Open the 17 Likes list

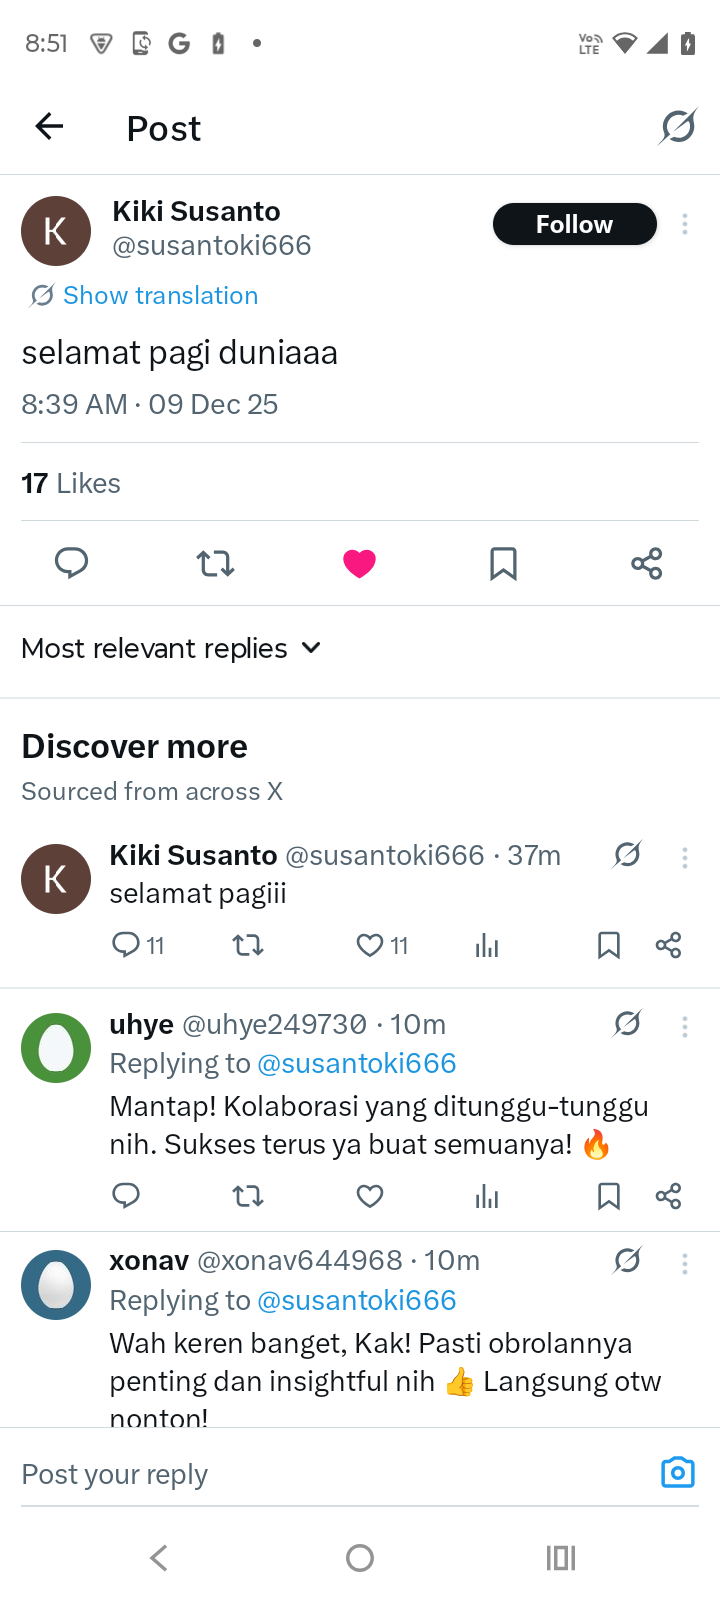pyautogui.click(x=71, y=483)
